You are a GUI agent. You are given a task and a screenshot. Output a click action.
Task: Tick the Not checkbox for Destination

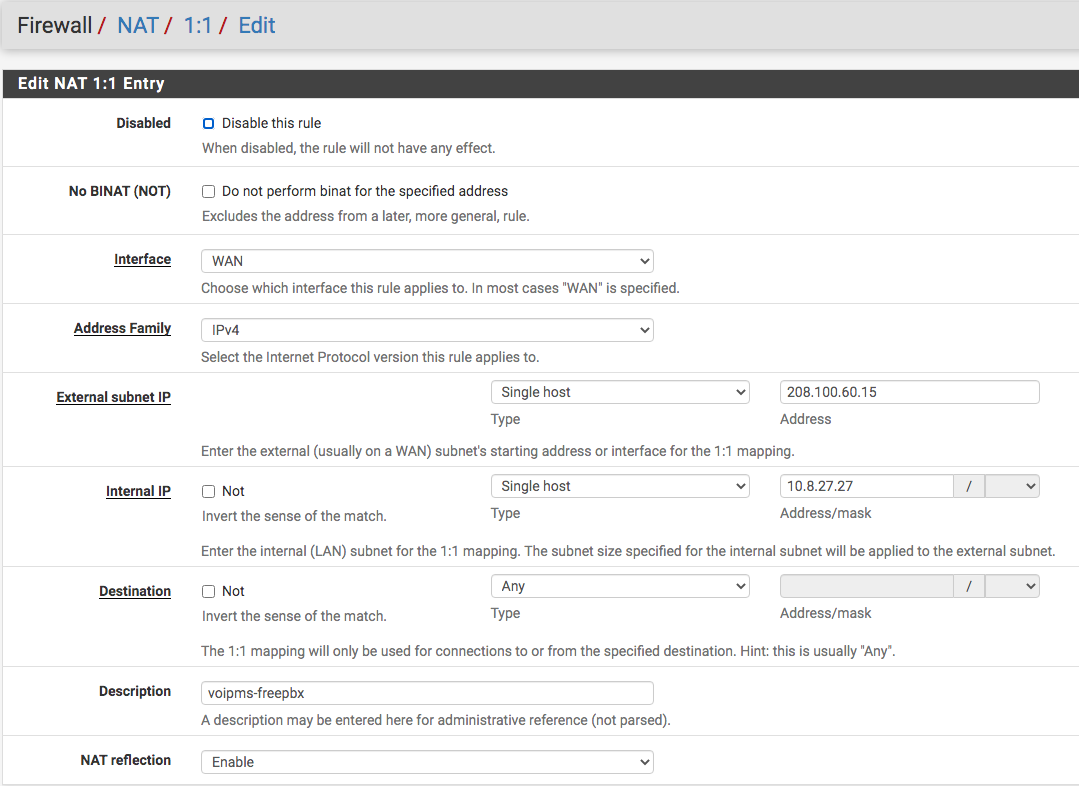coord(208,591)
